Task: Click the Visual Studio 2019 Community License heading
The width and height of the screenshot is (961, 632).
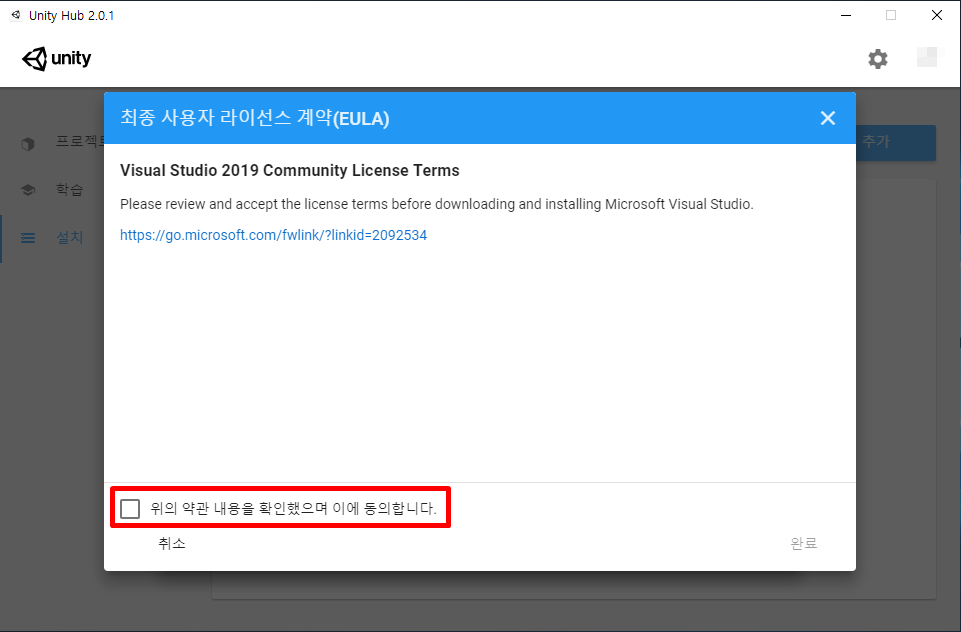Action: [289, 170]
